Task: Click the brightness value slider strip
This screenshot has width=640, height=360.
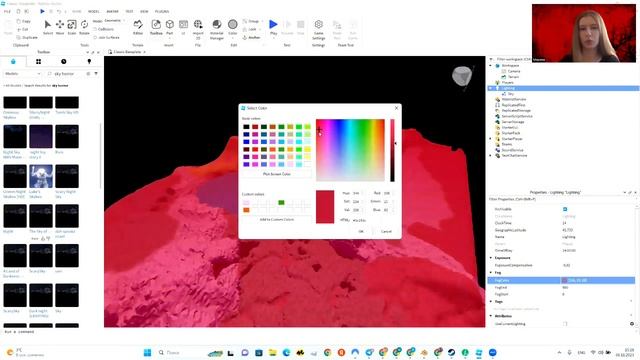Action: (x=392, y=150)
